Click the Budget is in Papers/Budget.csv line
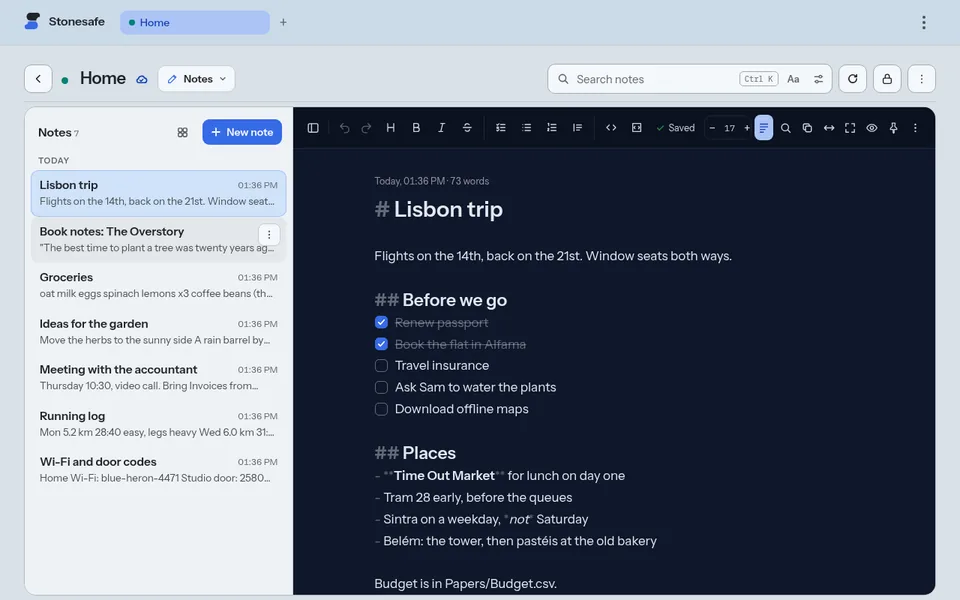The image size is (960, 600). pos(465,583)
